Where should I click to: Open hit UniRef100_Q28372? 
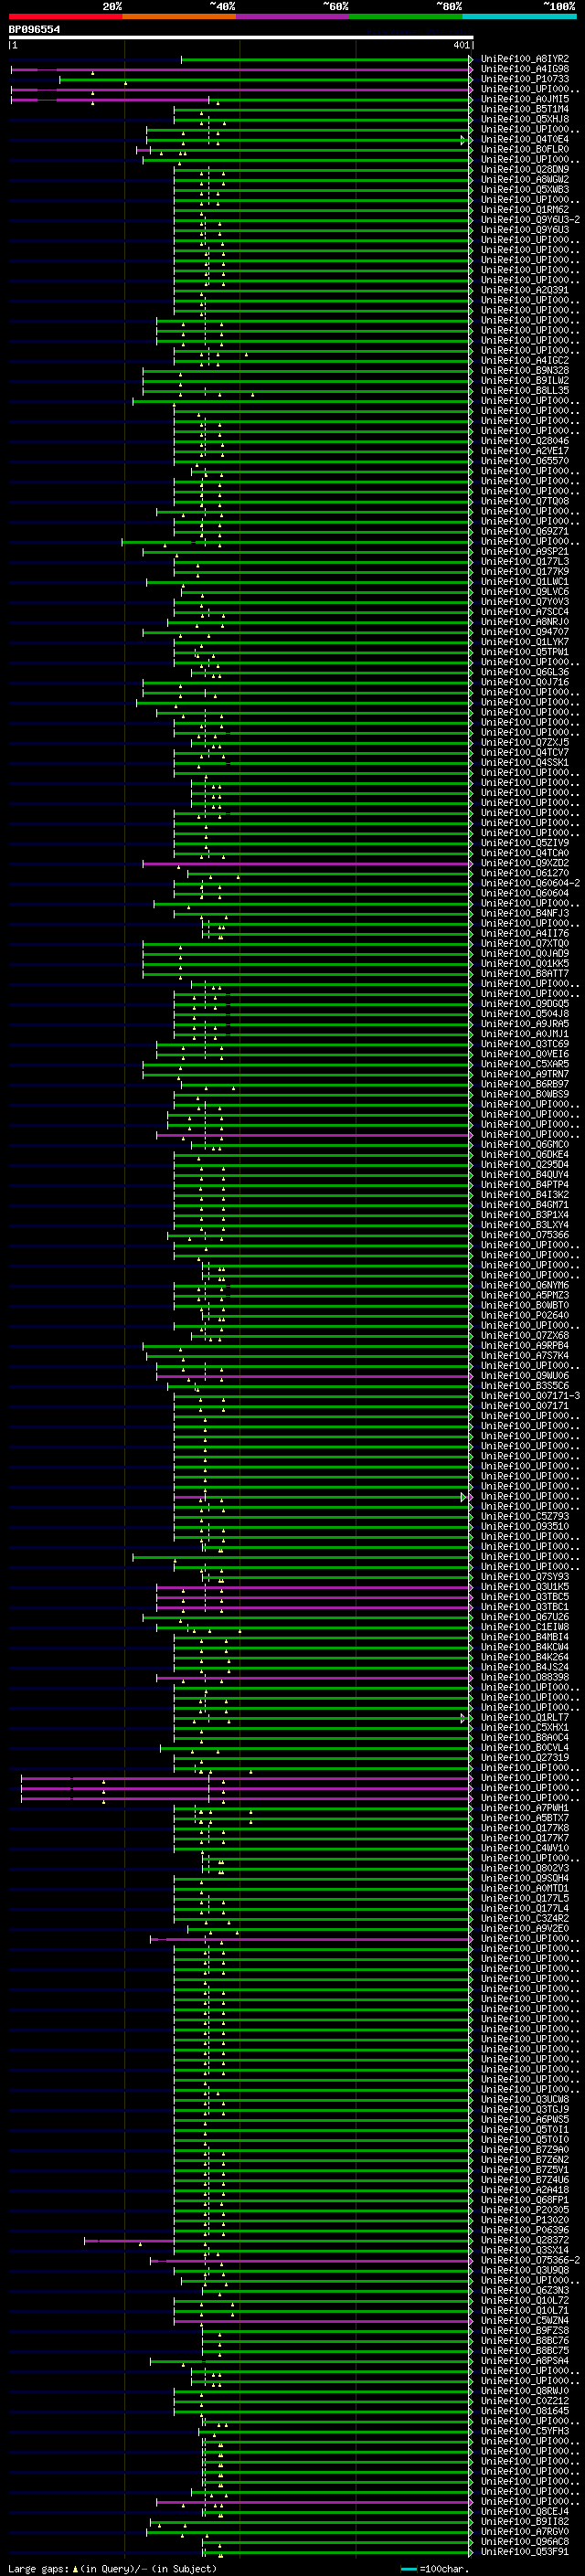524,2239
